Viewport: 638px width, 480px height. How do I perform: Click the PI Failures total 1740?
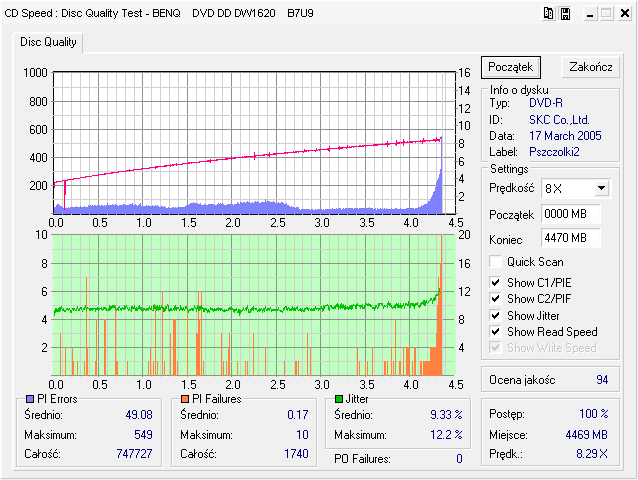[x=296, y=454]
